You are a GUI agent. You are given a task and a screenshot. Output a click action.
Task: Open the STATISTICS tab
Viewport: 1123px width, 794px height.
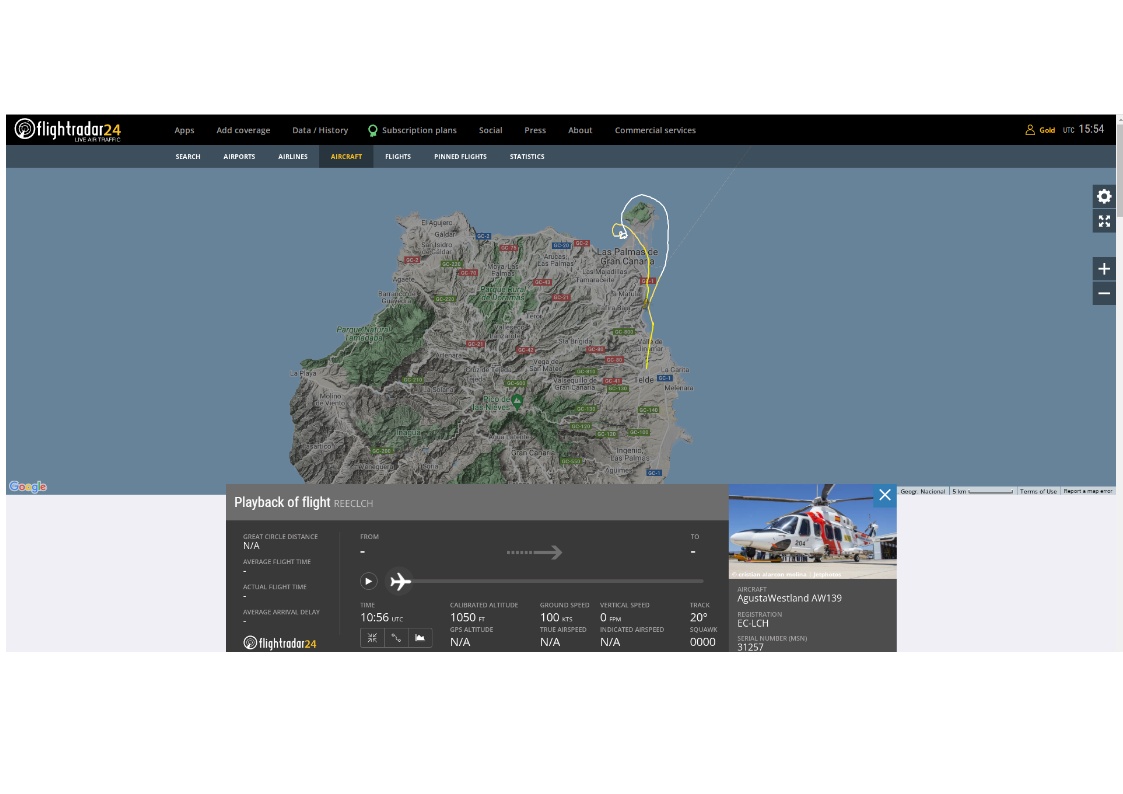point(527,157)
